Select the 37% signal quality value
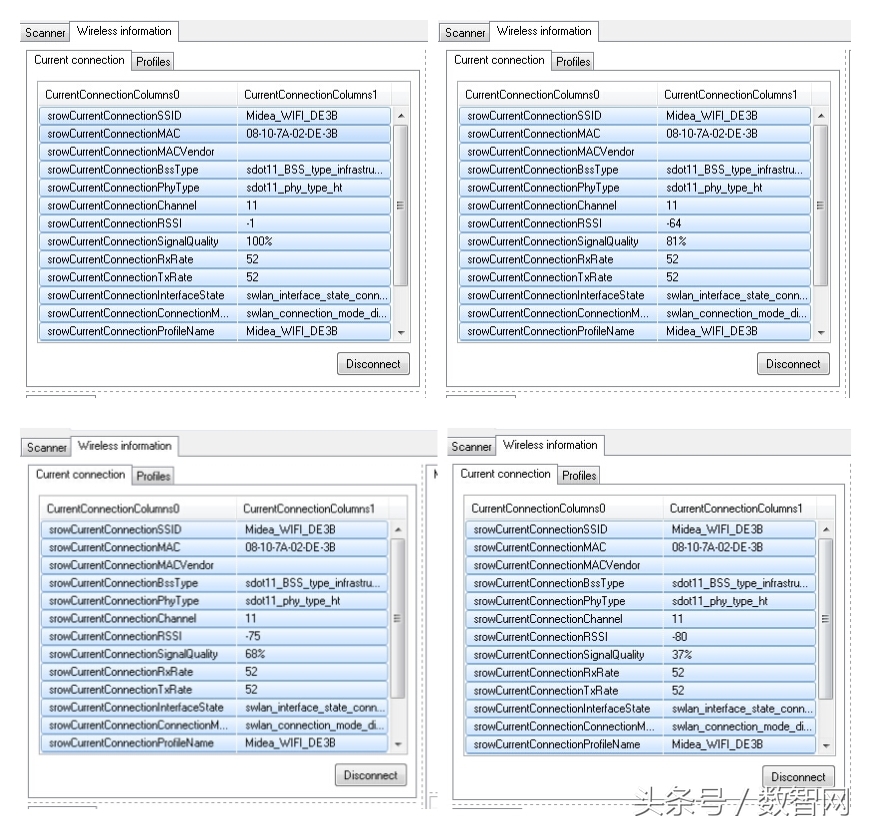This screenshot has width=871, height=829. click(682, 655)
